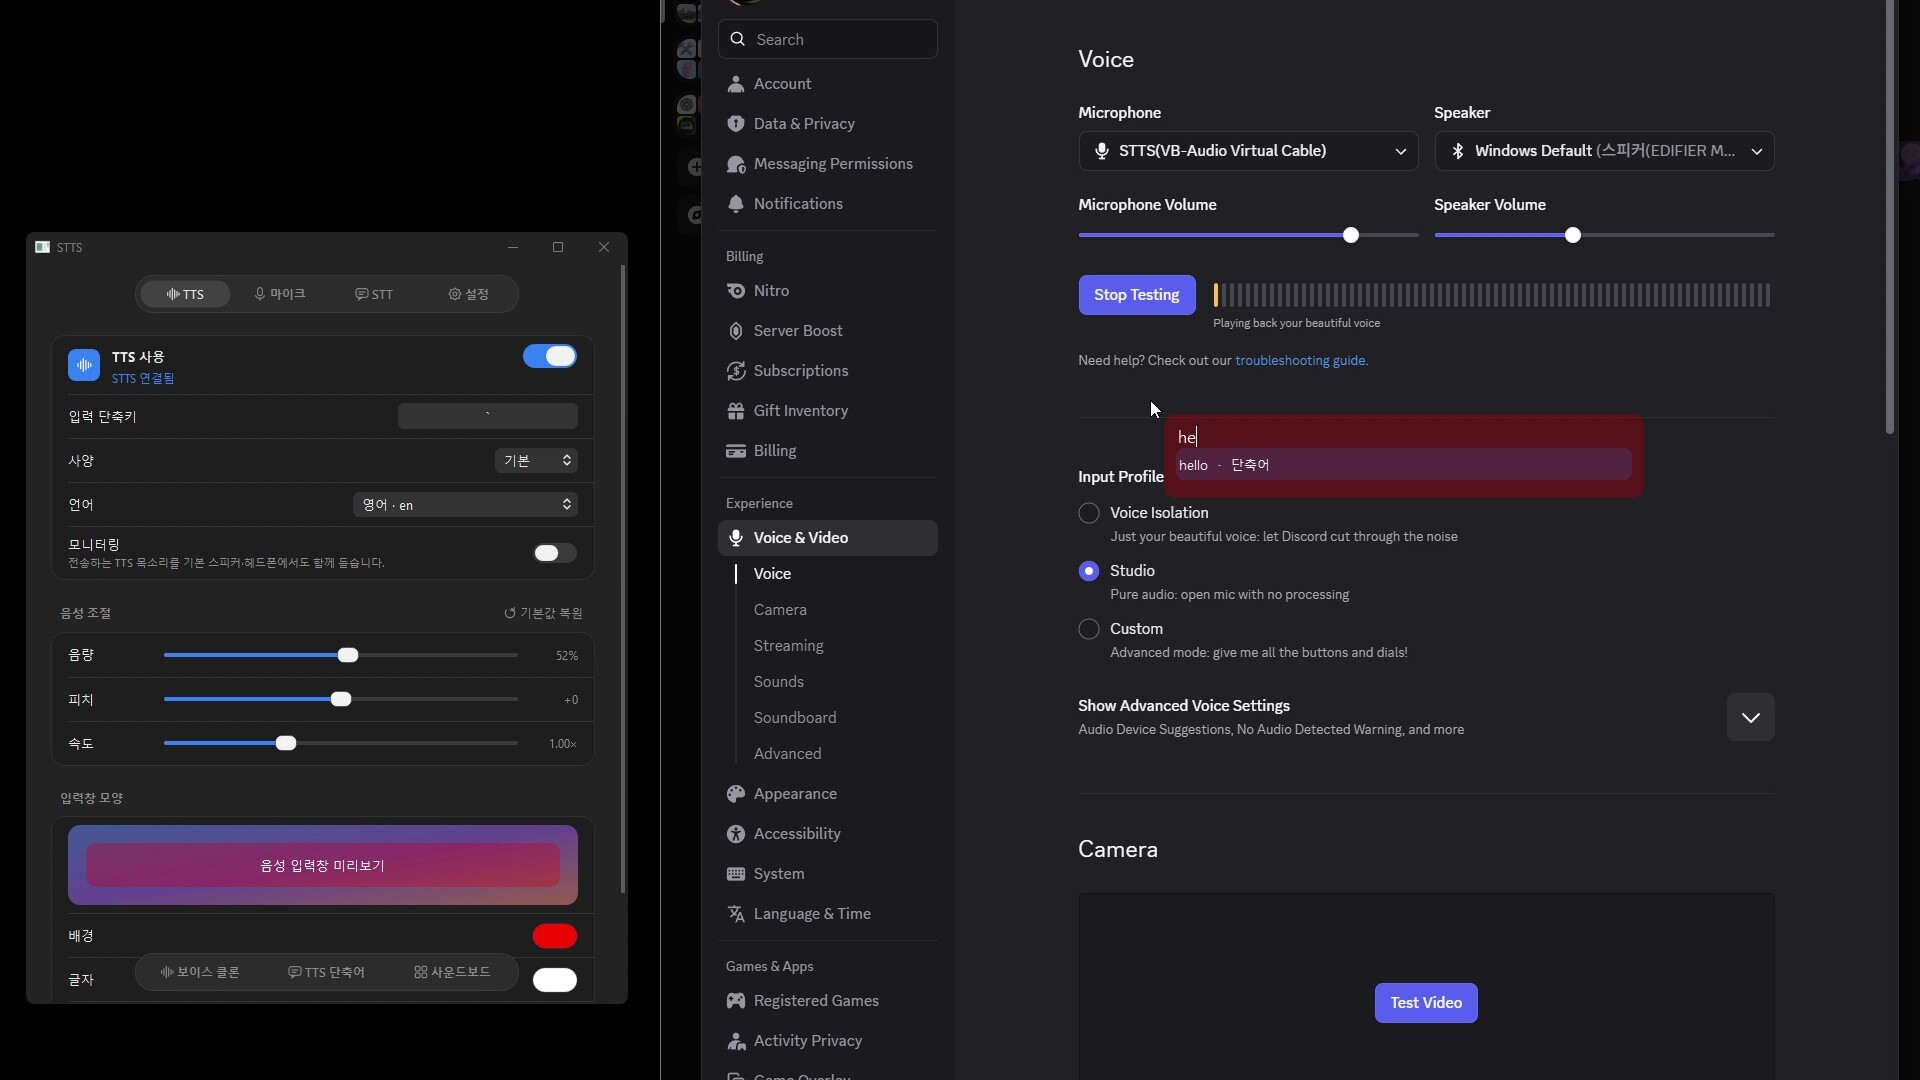The height and width of the screenshot is (1080, 1920).
Task: Open the Registered Games controller icon
Action: point(736,1001)
